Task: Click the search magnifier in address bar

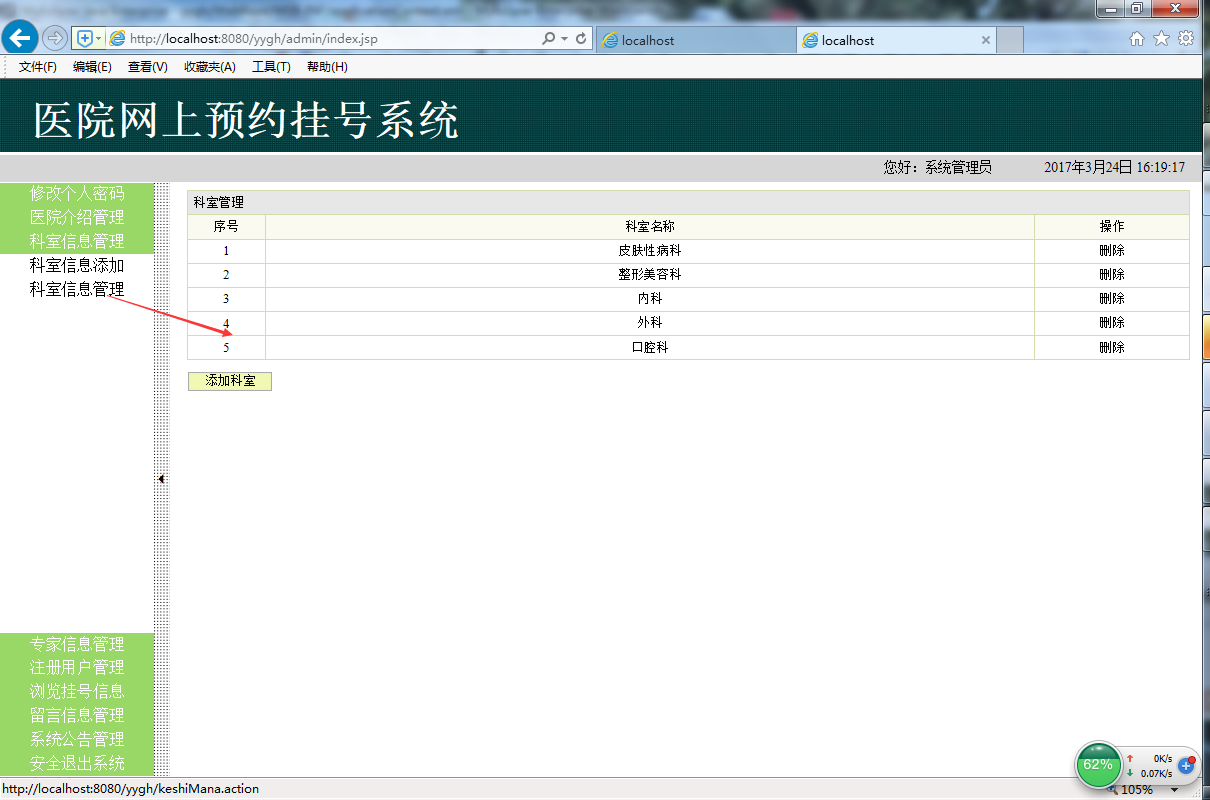Action: (548, 38)
